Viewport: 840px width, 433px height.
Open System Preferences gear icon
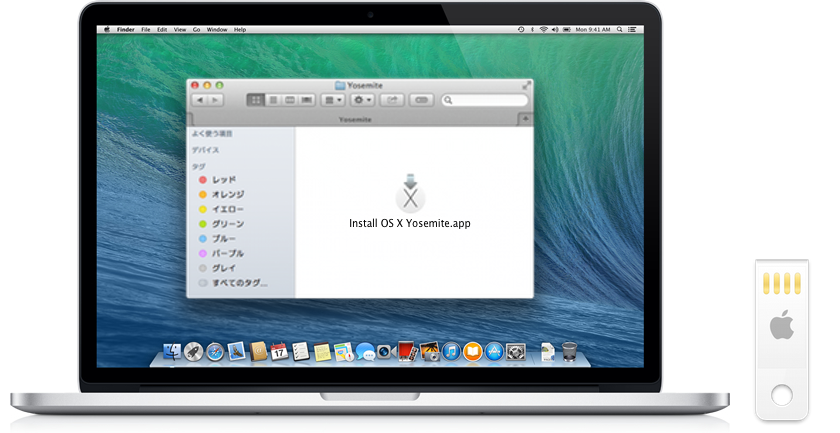515,352
